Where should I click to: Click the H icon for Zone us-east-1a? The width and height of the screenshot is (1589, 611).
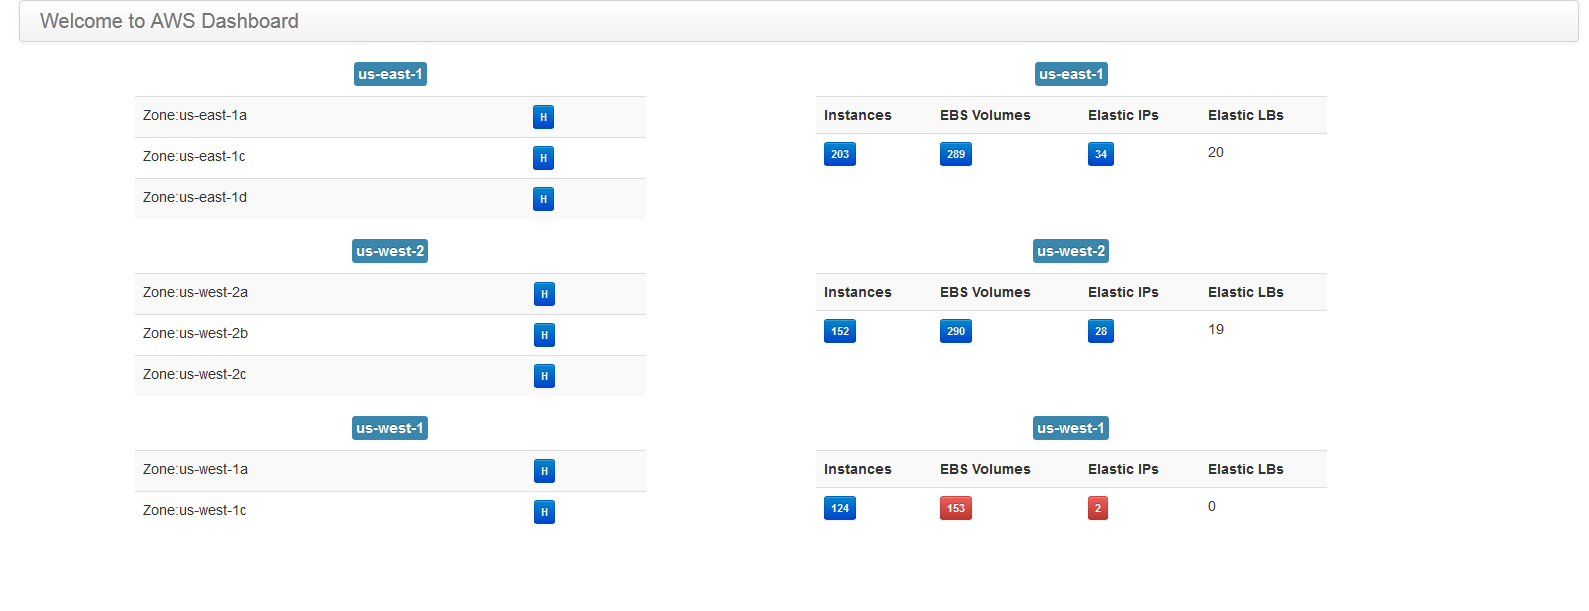[x=543, y=117]
